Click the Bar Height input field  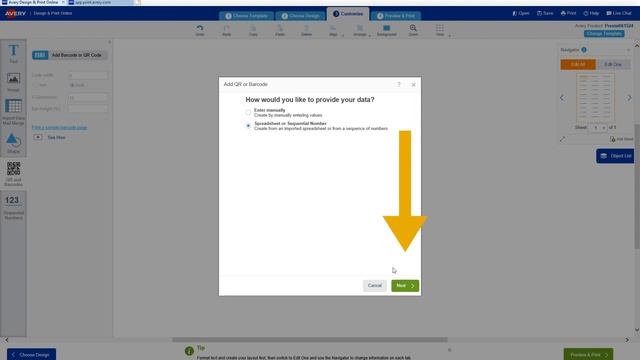pos(88,109)
